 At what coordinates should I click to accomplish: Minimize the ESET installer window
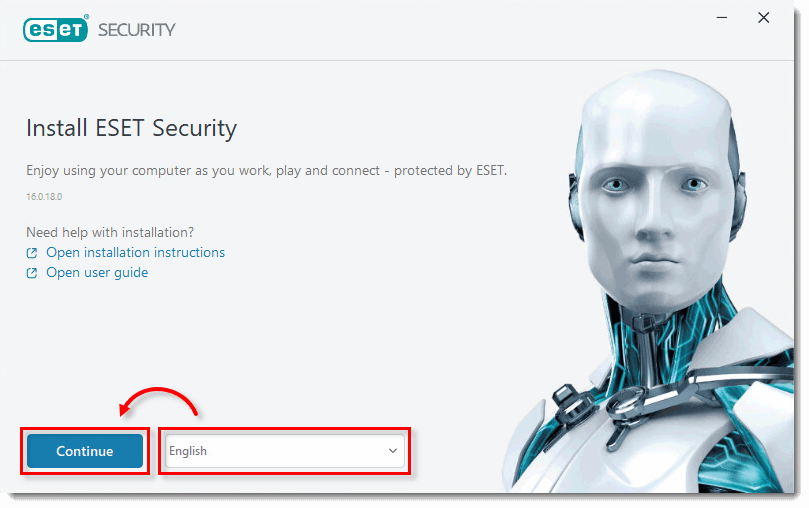click(x=722, y=18)
